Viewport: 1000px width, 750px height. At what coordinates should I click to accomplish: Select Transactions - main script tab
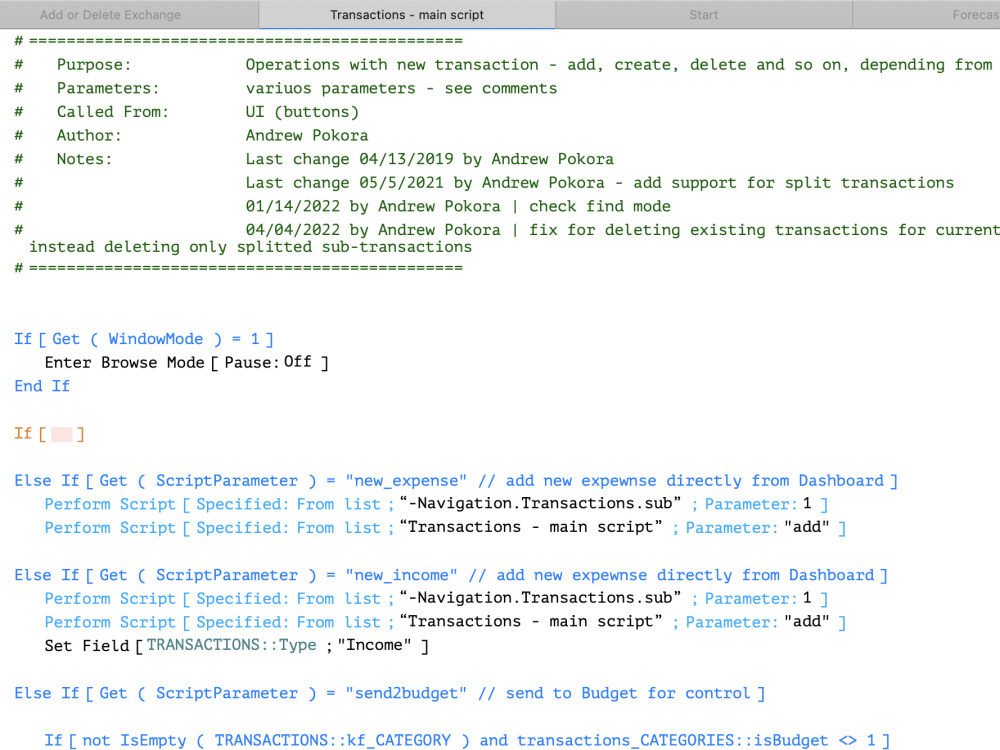[407, 15]
